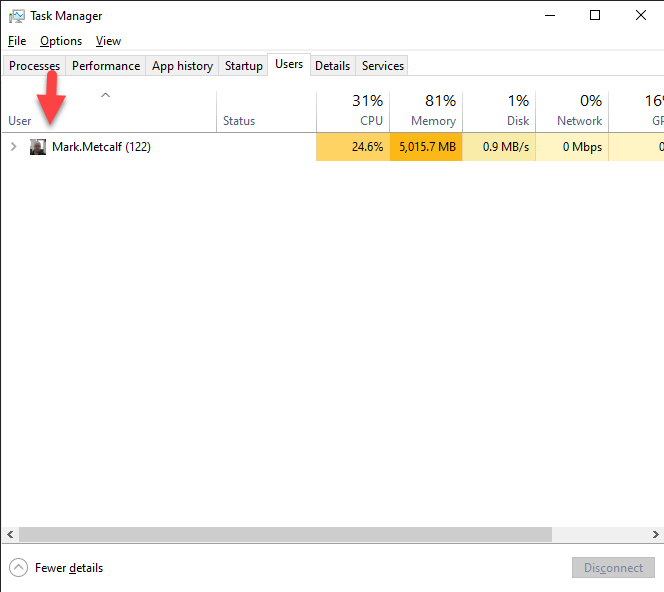The height and width of the screenshot is (592, 664).
Task: Click Mark.Metcalf's user avatar picture
Action: coord(38,147)
